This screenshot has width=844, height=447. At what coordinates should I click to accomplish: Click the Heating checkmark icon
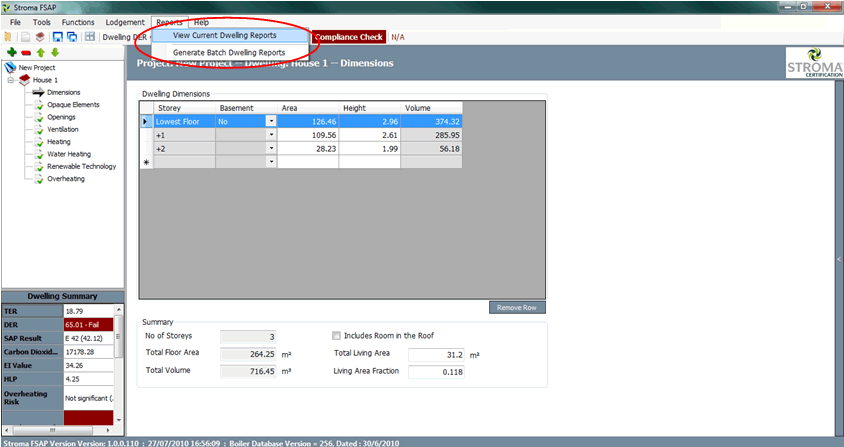click(x=39, y=142)
